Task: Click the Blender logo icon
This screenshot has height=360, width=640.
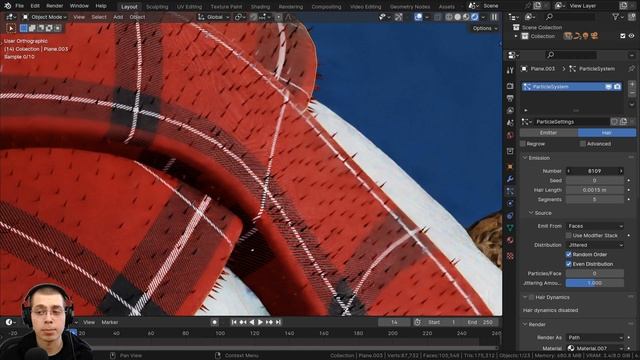Action: click(x=7, y=6)
